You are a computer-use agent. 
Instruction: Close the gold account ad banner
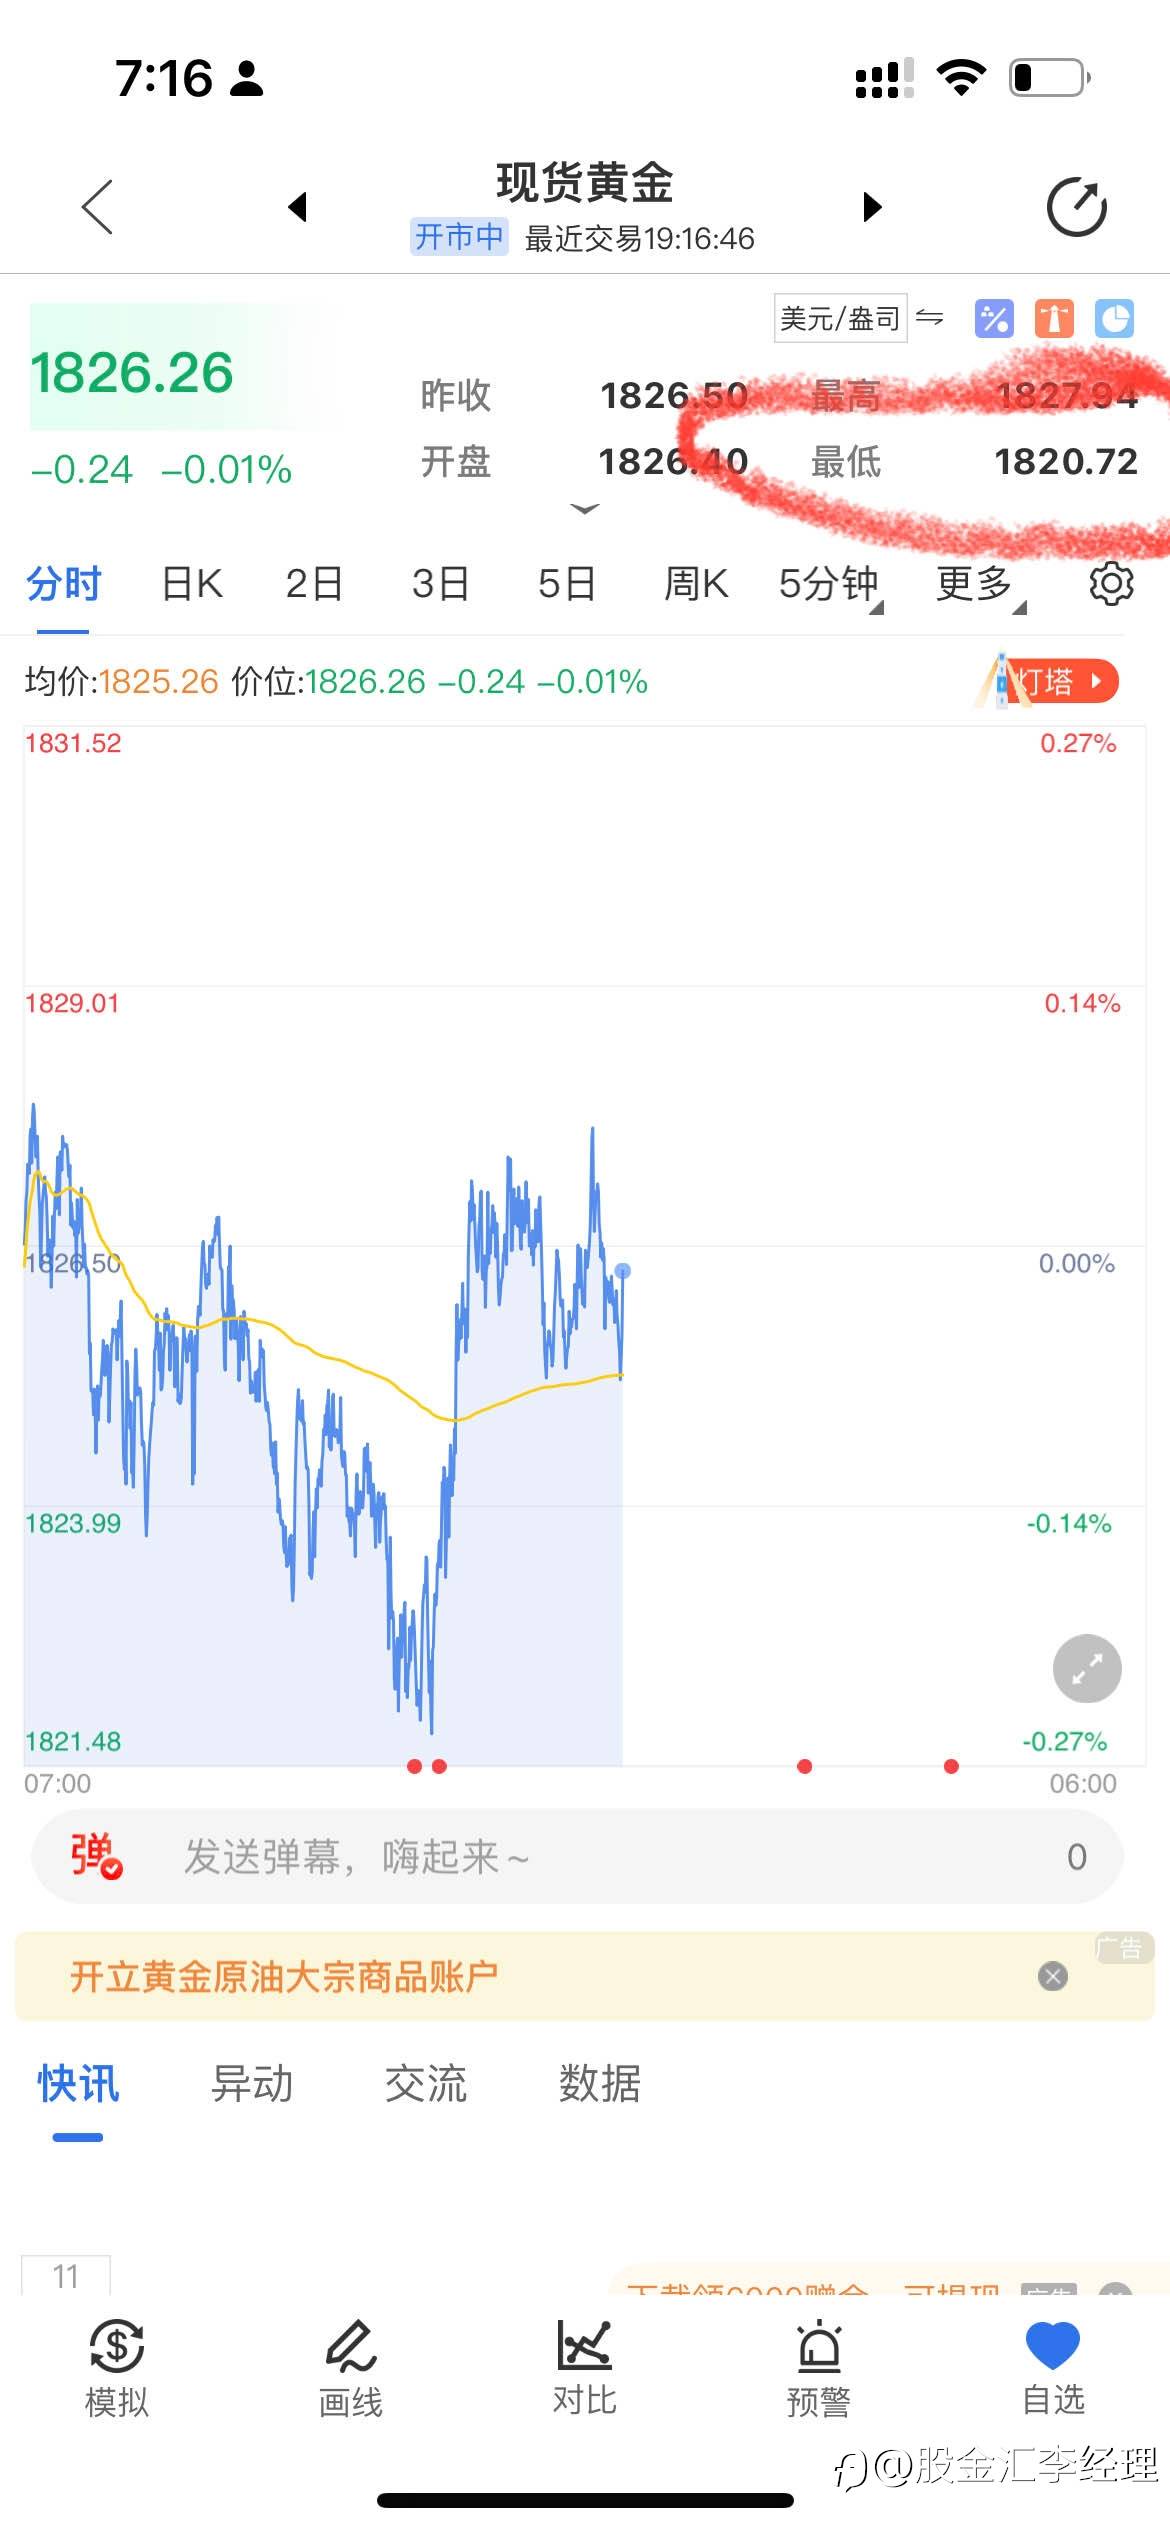click(1052, 1976)
